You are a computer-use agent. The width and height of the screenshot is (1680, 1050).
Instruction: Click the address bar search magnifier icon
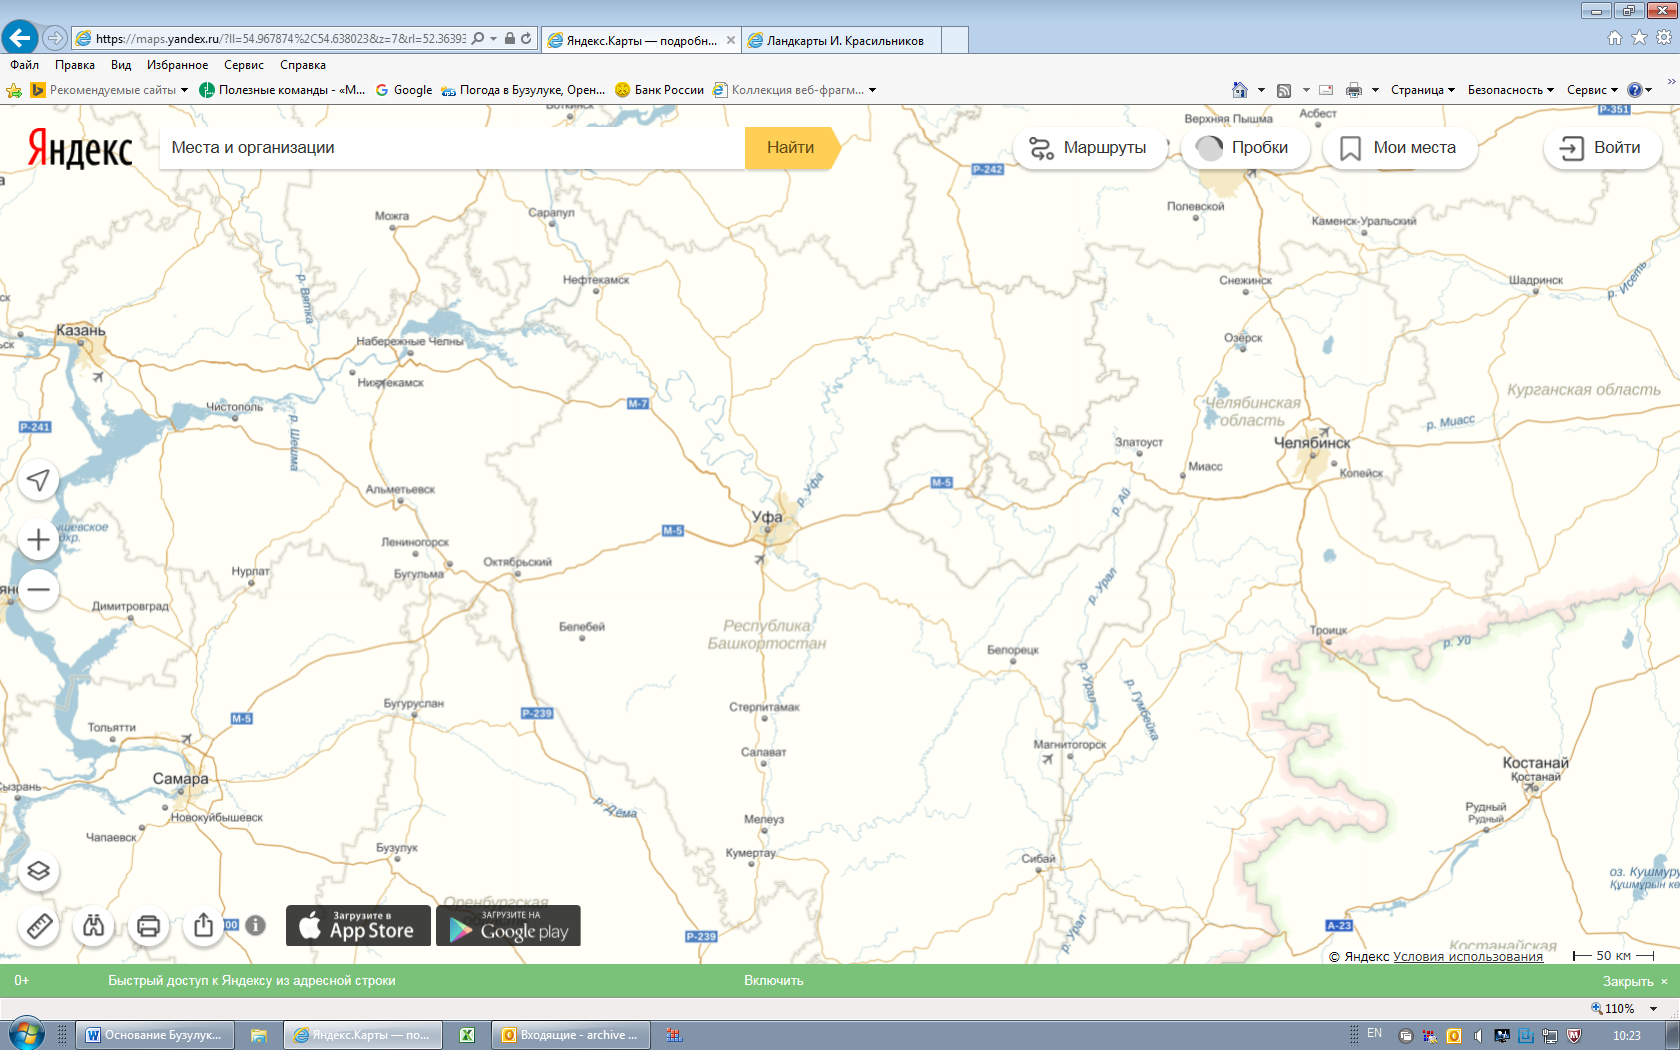[478, 38]
